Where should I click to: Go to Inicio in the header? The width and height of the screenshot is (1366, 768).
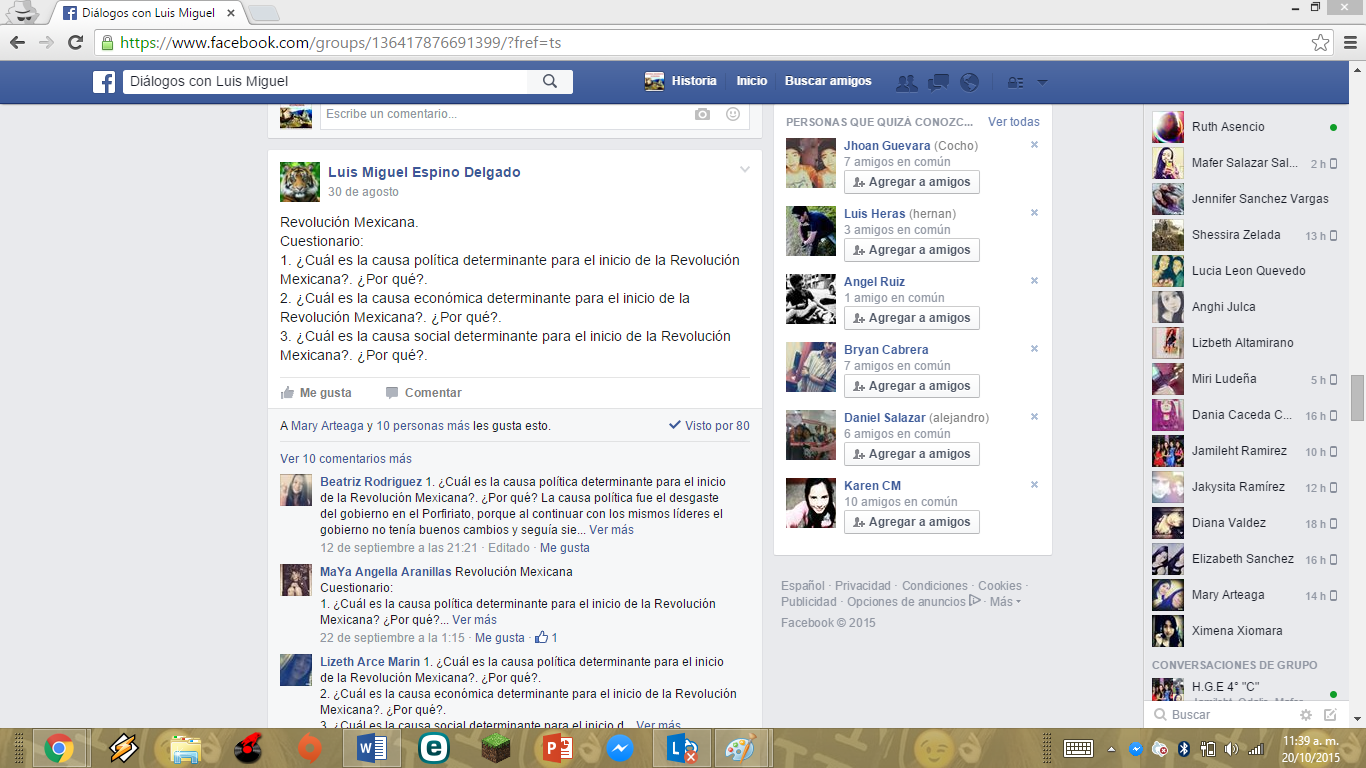[x=752, y=82]
